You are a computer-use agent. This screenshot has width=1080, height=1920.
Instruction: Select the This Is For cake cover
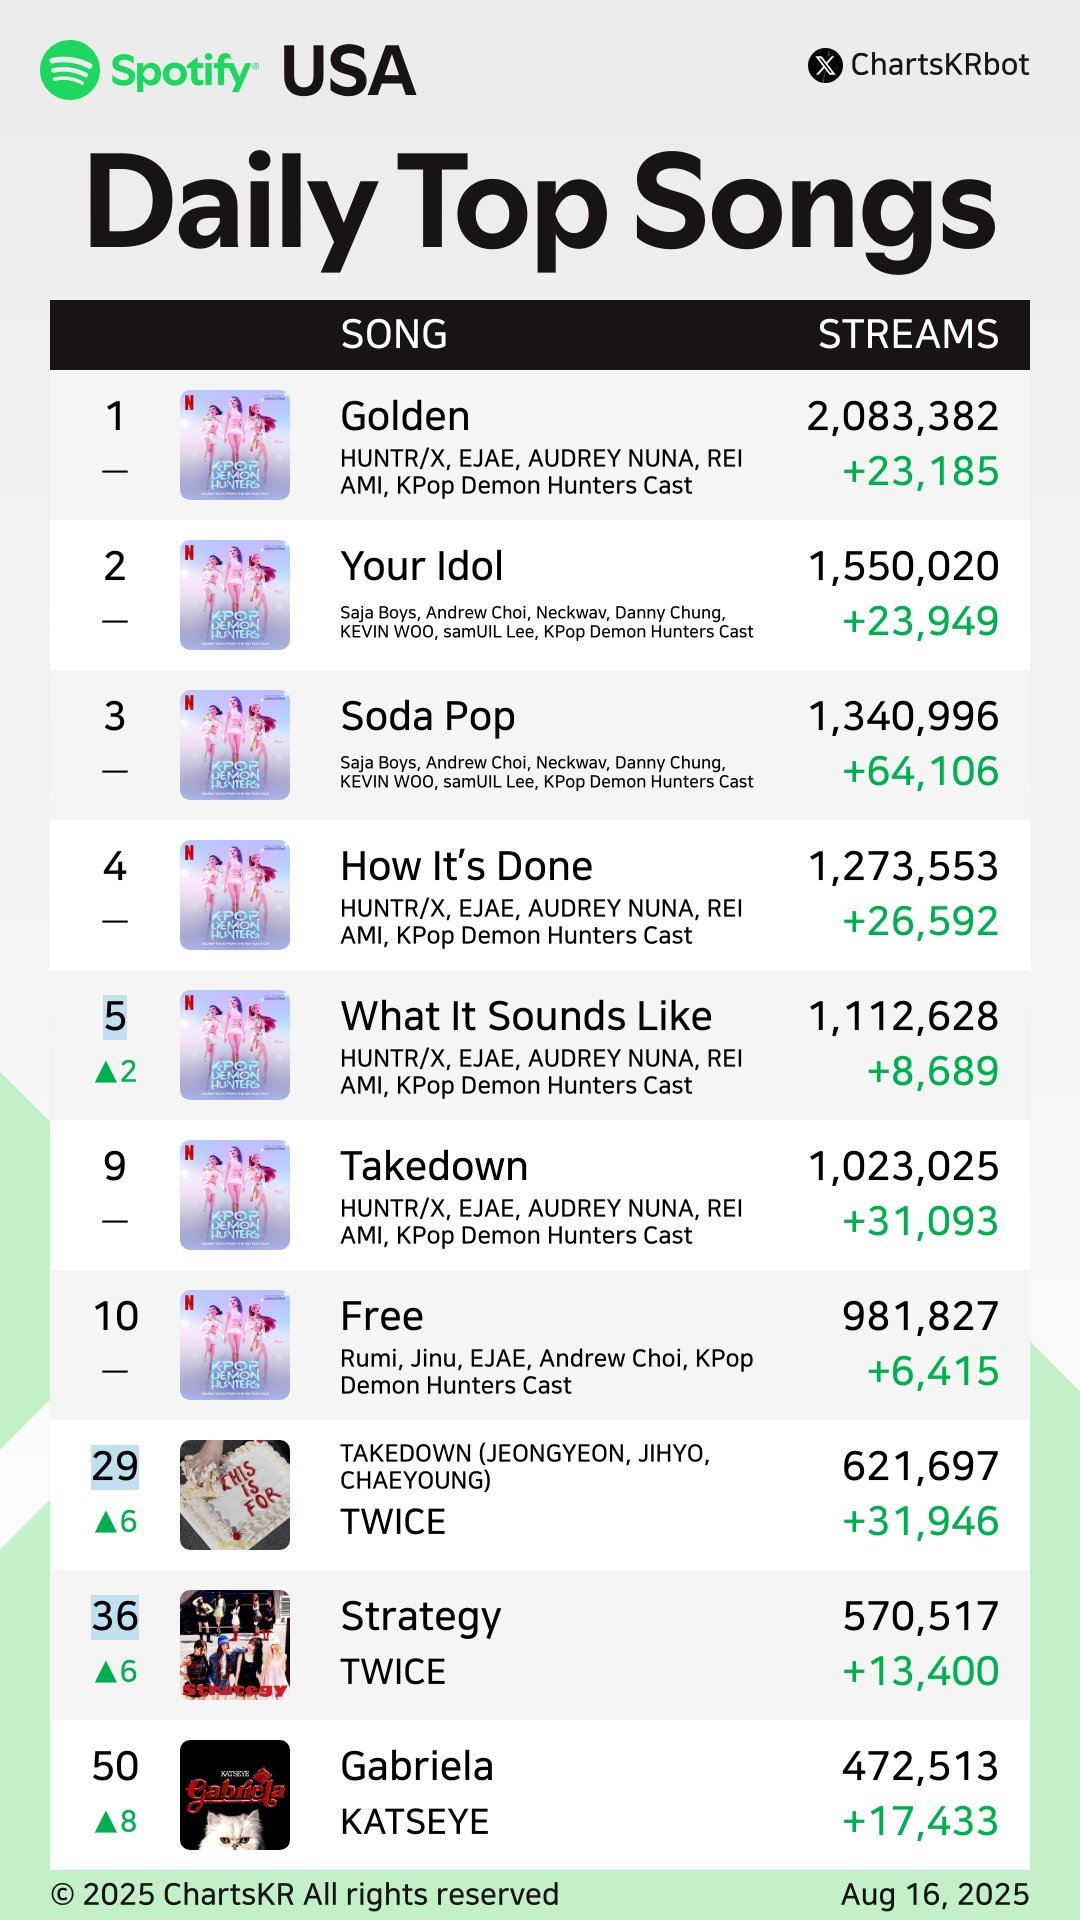point(235,1495)
